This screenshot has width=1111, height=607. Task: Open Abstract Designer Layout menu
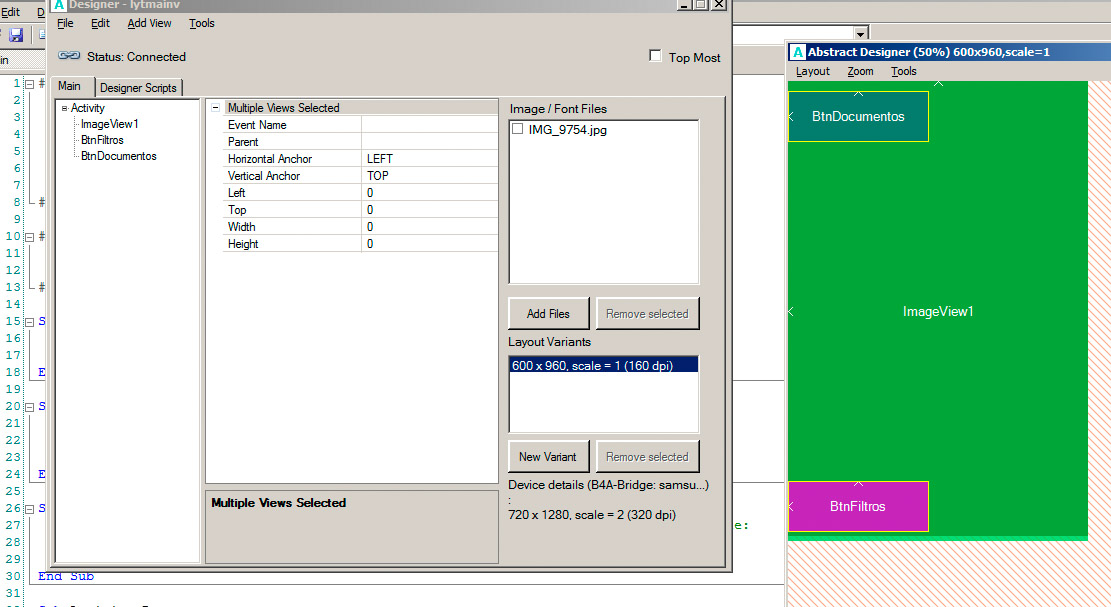813,72
